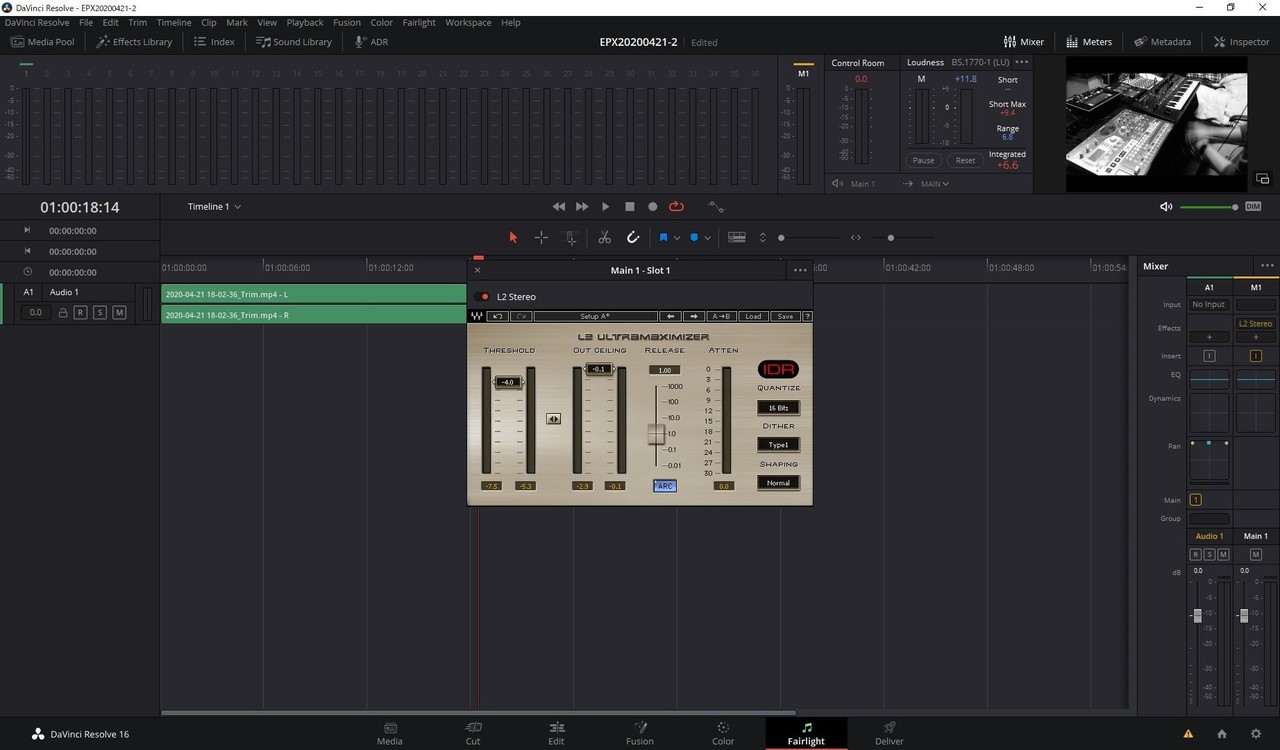Click the speaker volume icon

coord(1166,207)
